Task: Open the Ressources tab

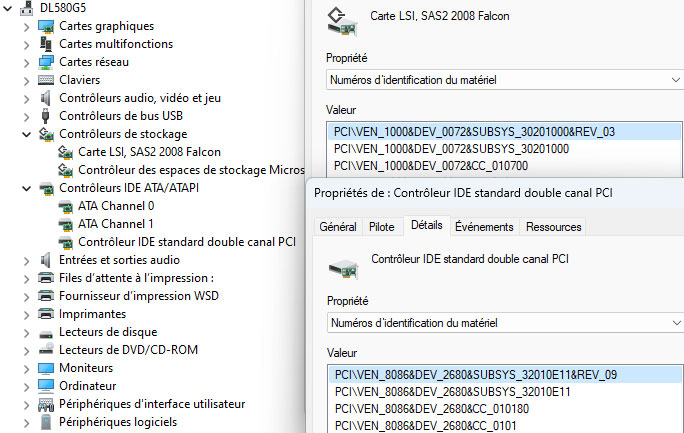Action: (554, 227)
